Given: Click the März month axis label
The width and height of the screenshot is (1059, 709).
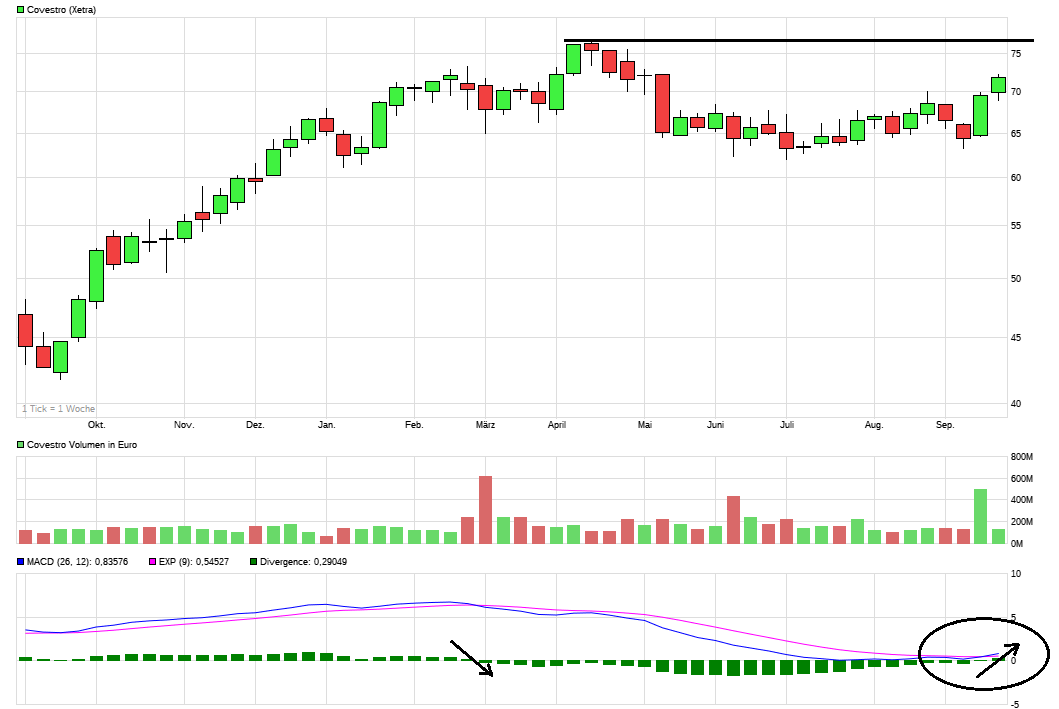Looking at the screenshot, I should tap(485, 425).
